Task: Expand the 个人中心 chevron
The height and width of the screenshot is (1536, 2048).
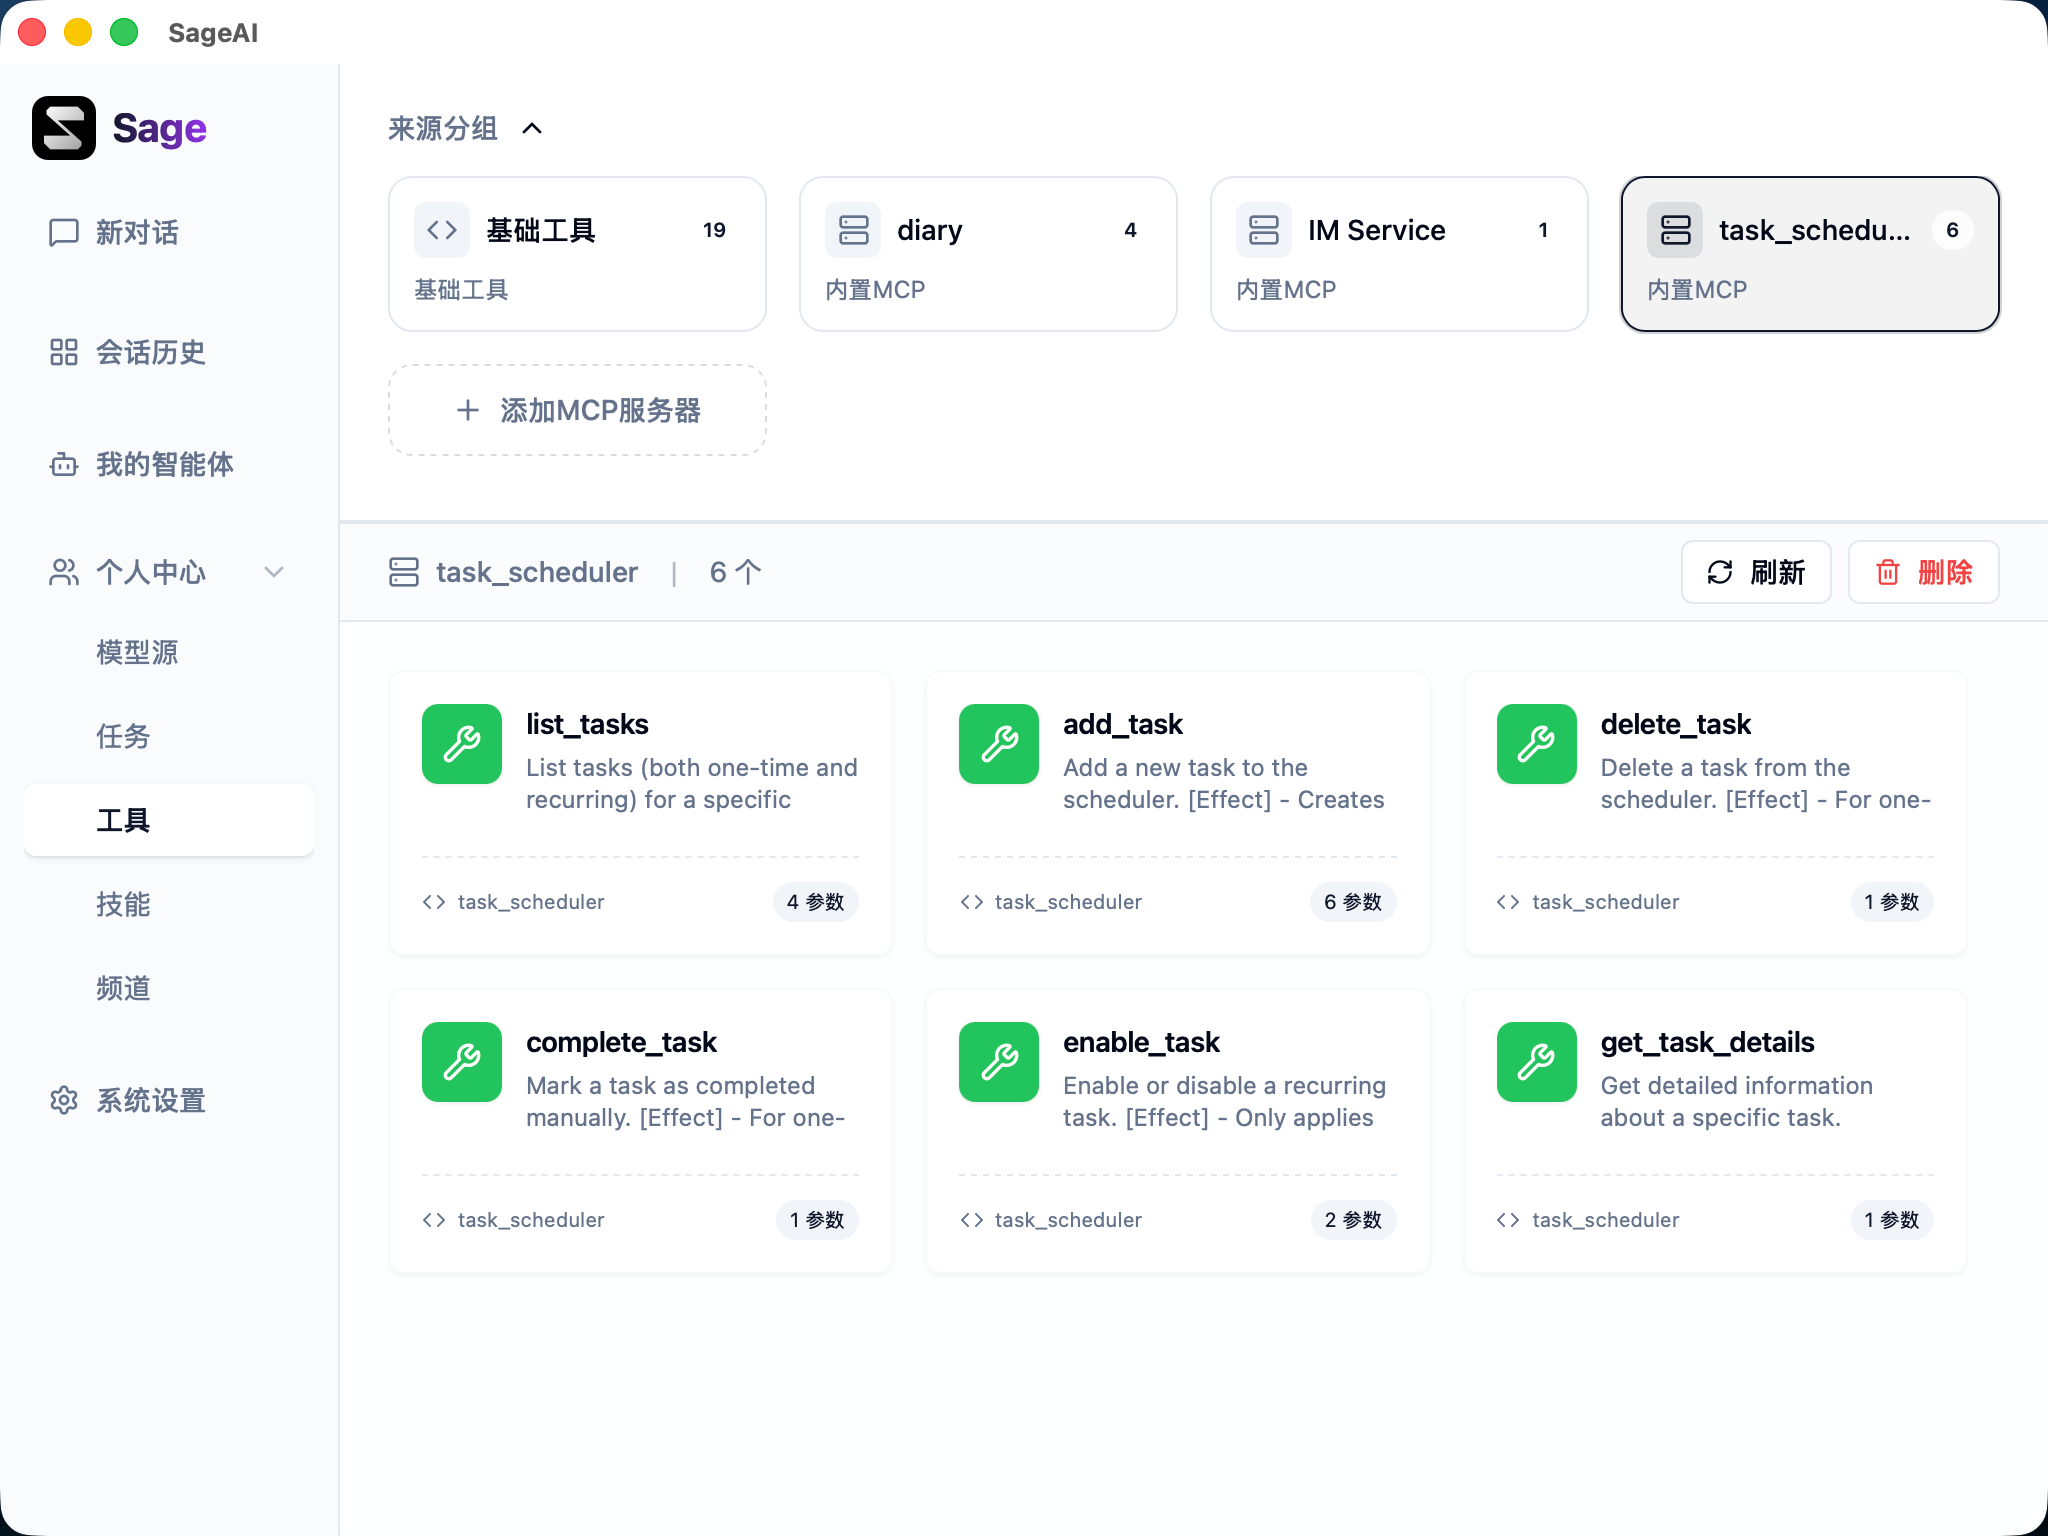Action: (274, 572)
